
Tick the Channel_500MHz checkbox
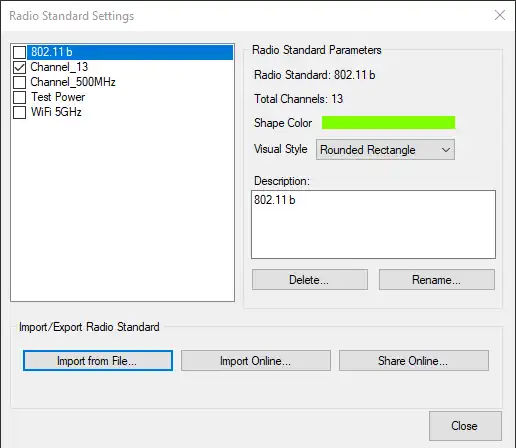19,82
